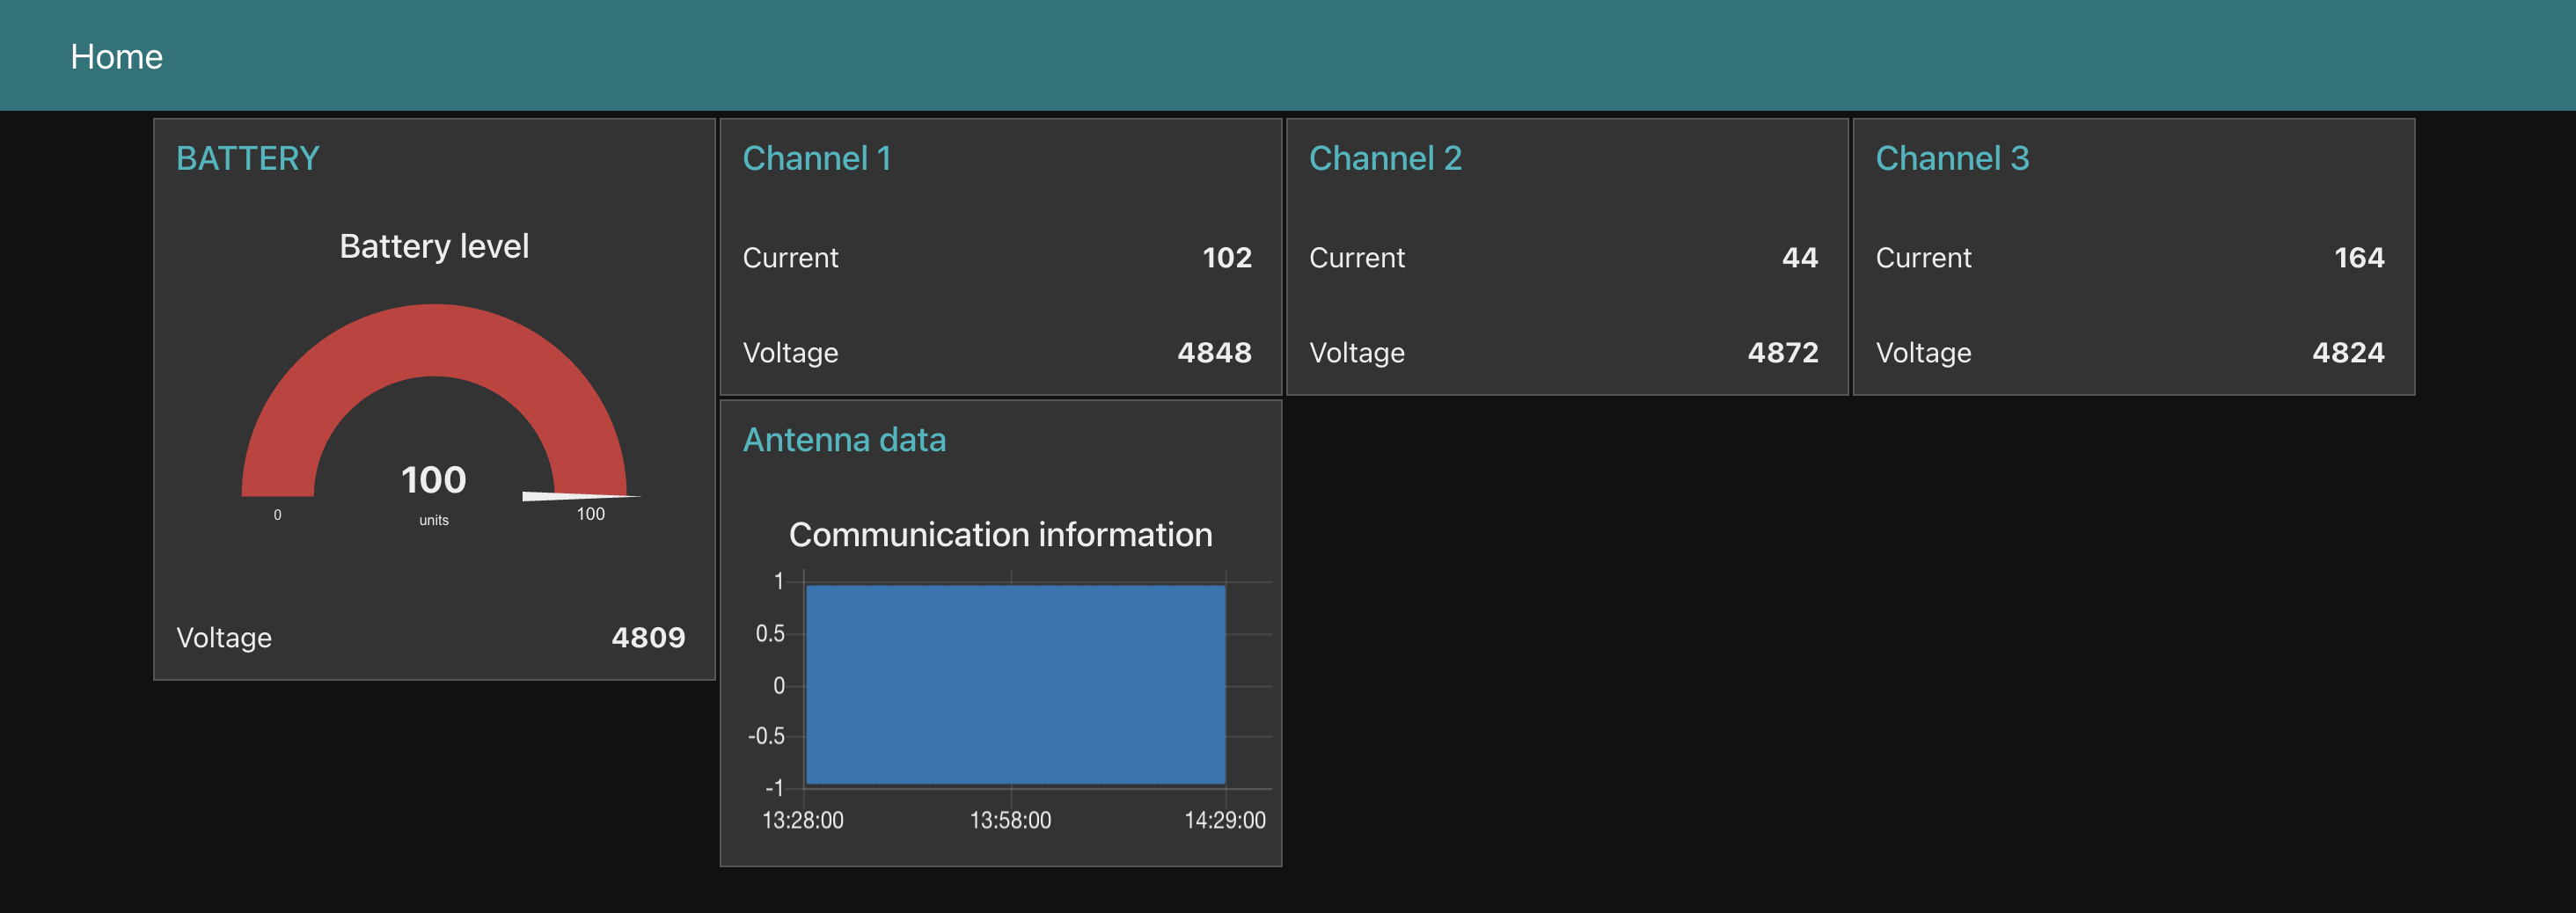Click the Home title in header
Image resolution: width=2576 pixels, height=913 pixels.
click(116, 57)
